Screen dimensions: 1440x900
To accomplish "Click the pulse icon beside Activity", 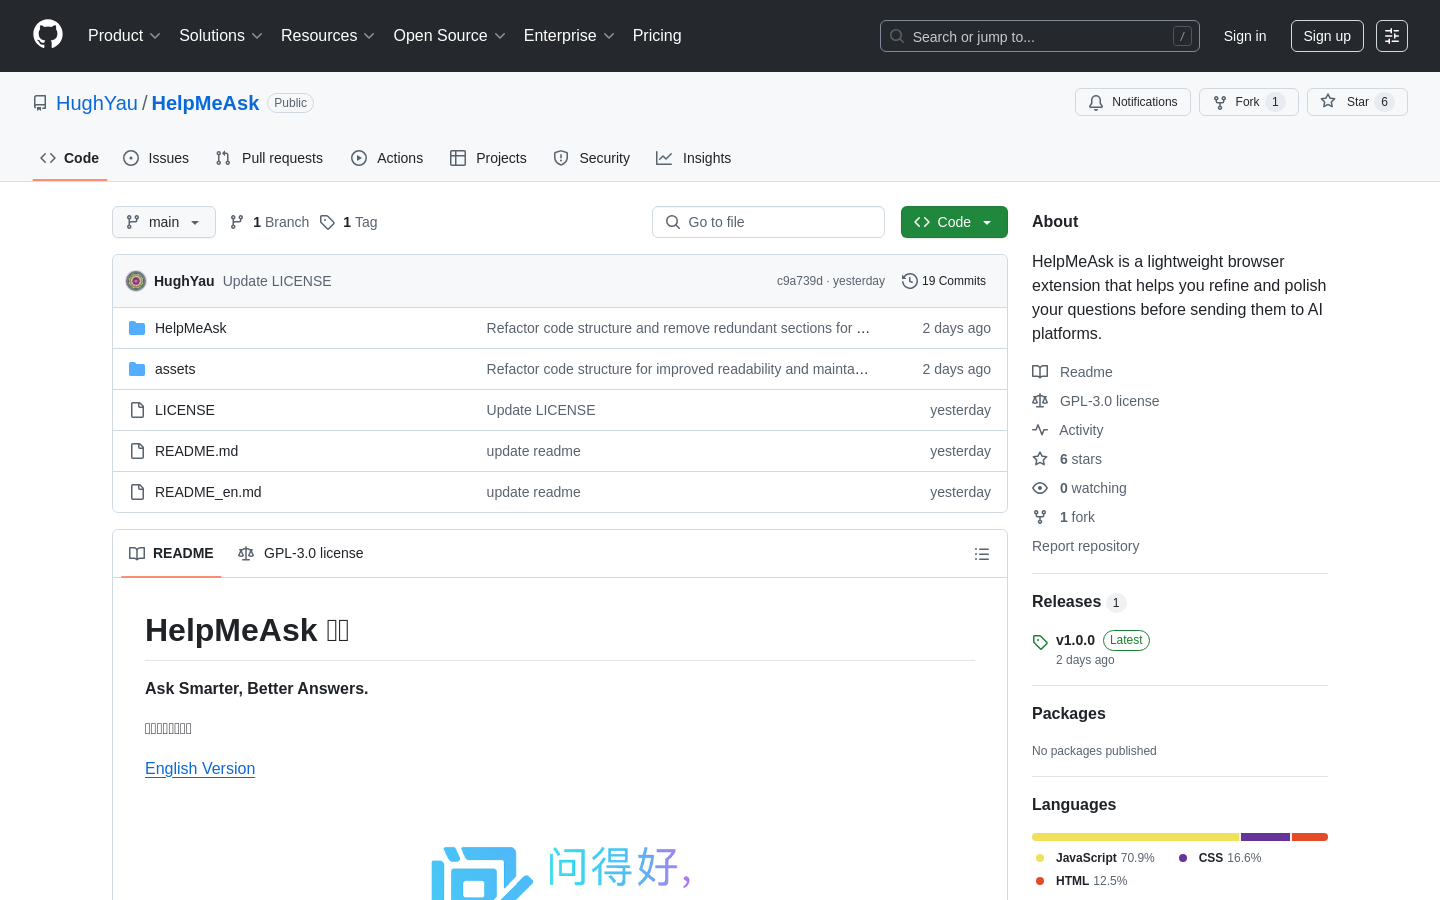I will (1040, 430).
